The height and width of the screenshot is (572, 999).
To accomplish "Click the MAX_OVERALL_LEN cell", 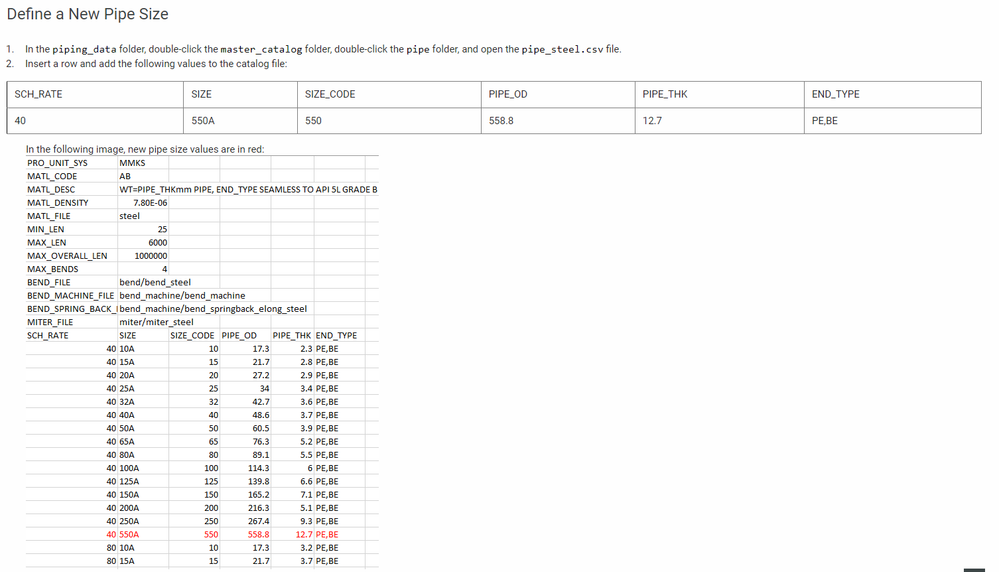I will (x=68, y=256).
